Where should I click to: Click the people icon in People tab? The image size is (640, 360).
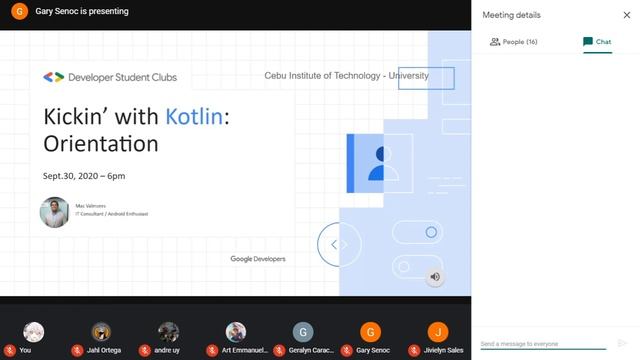pos(495,42)
